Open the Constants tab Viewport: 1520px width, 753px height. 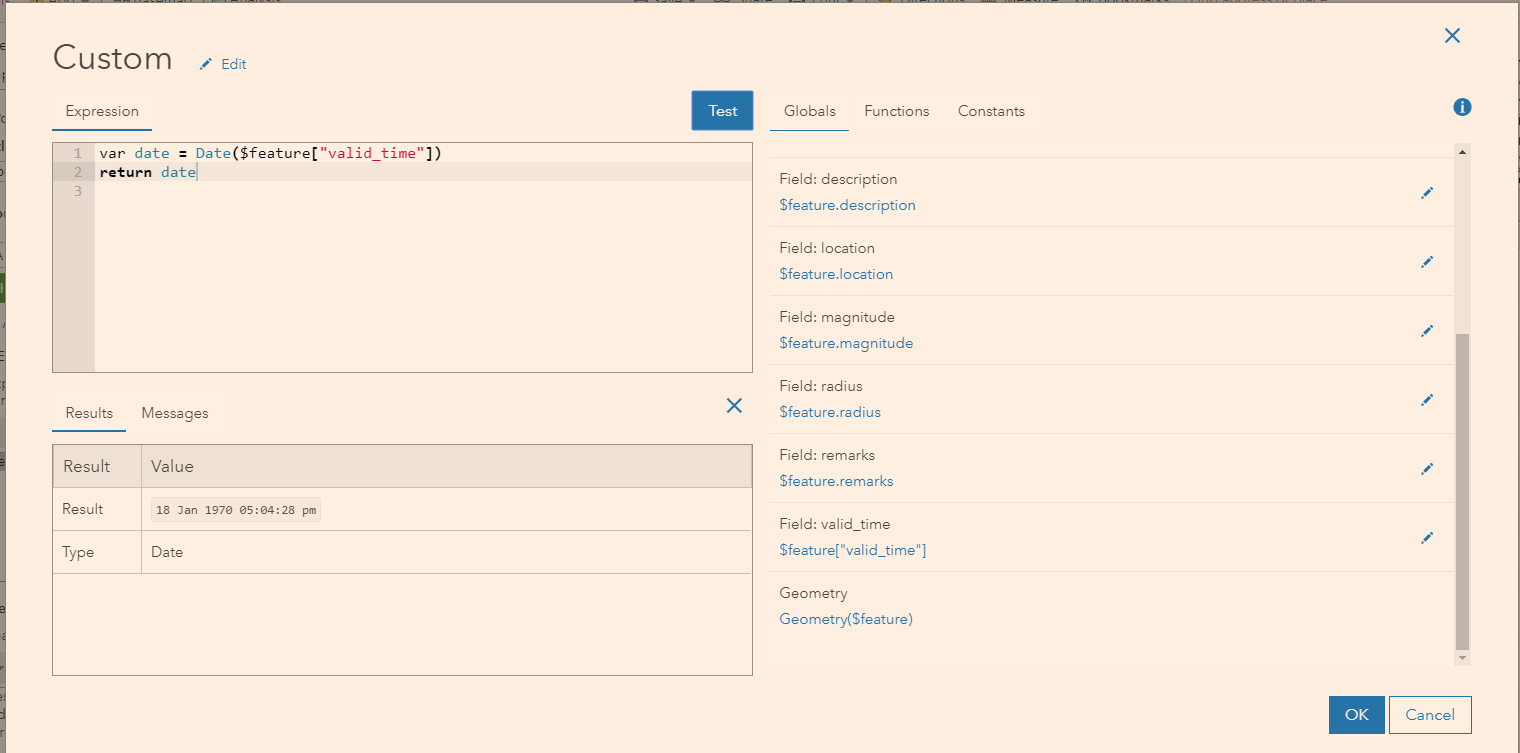click(x=990, y=111)
